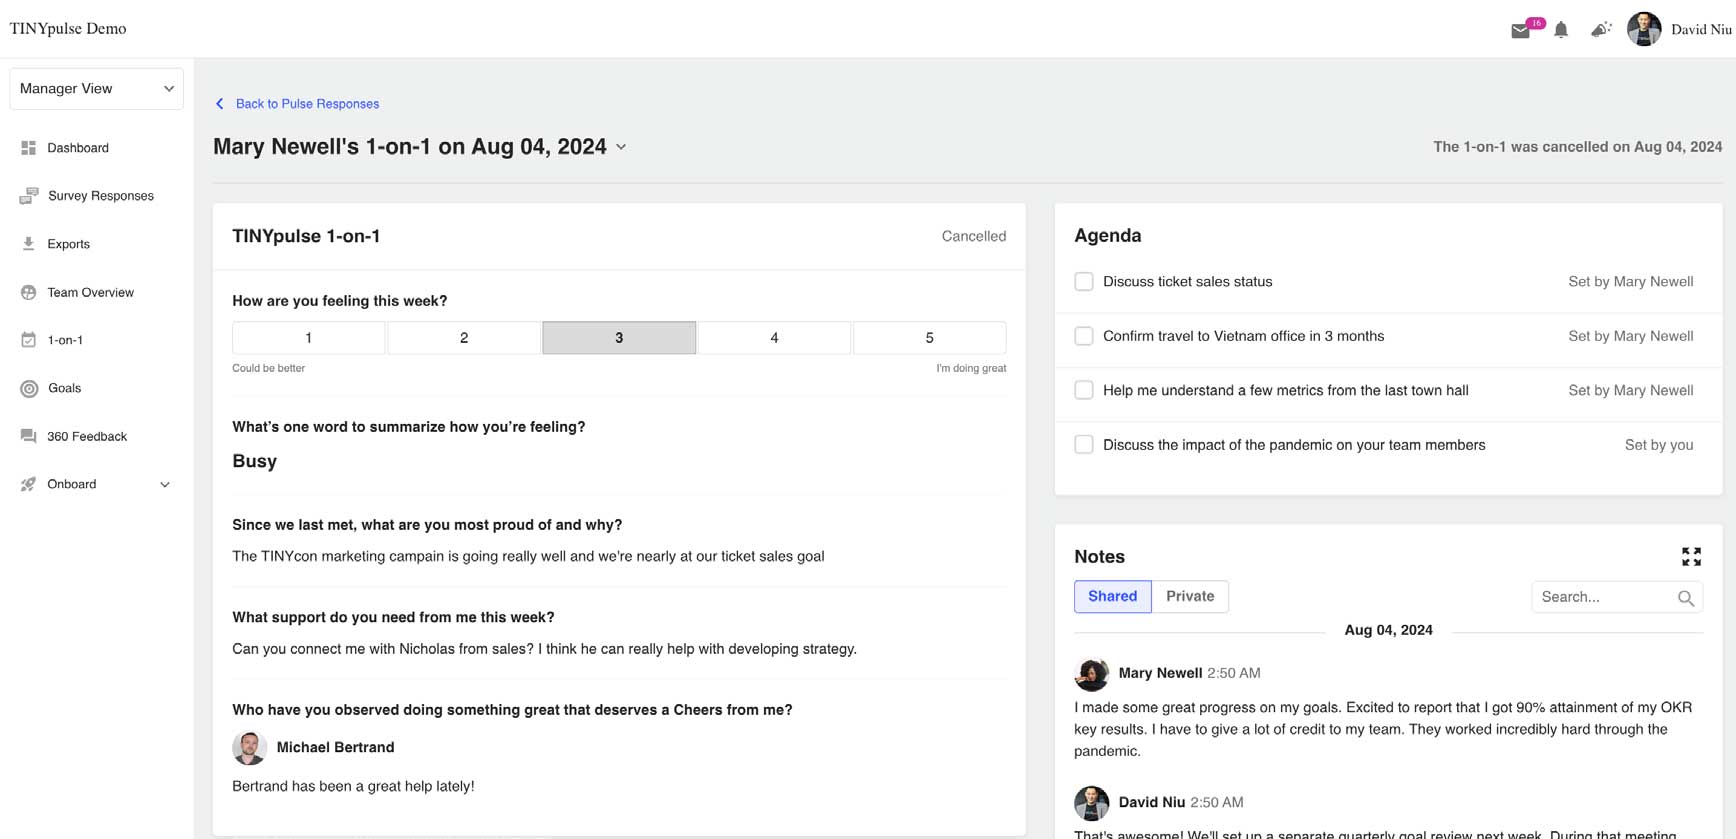Open 360 Feedback in sidebar

(x=87, y=436)
